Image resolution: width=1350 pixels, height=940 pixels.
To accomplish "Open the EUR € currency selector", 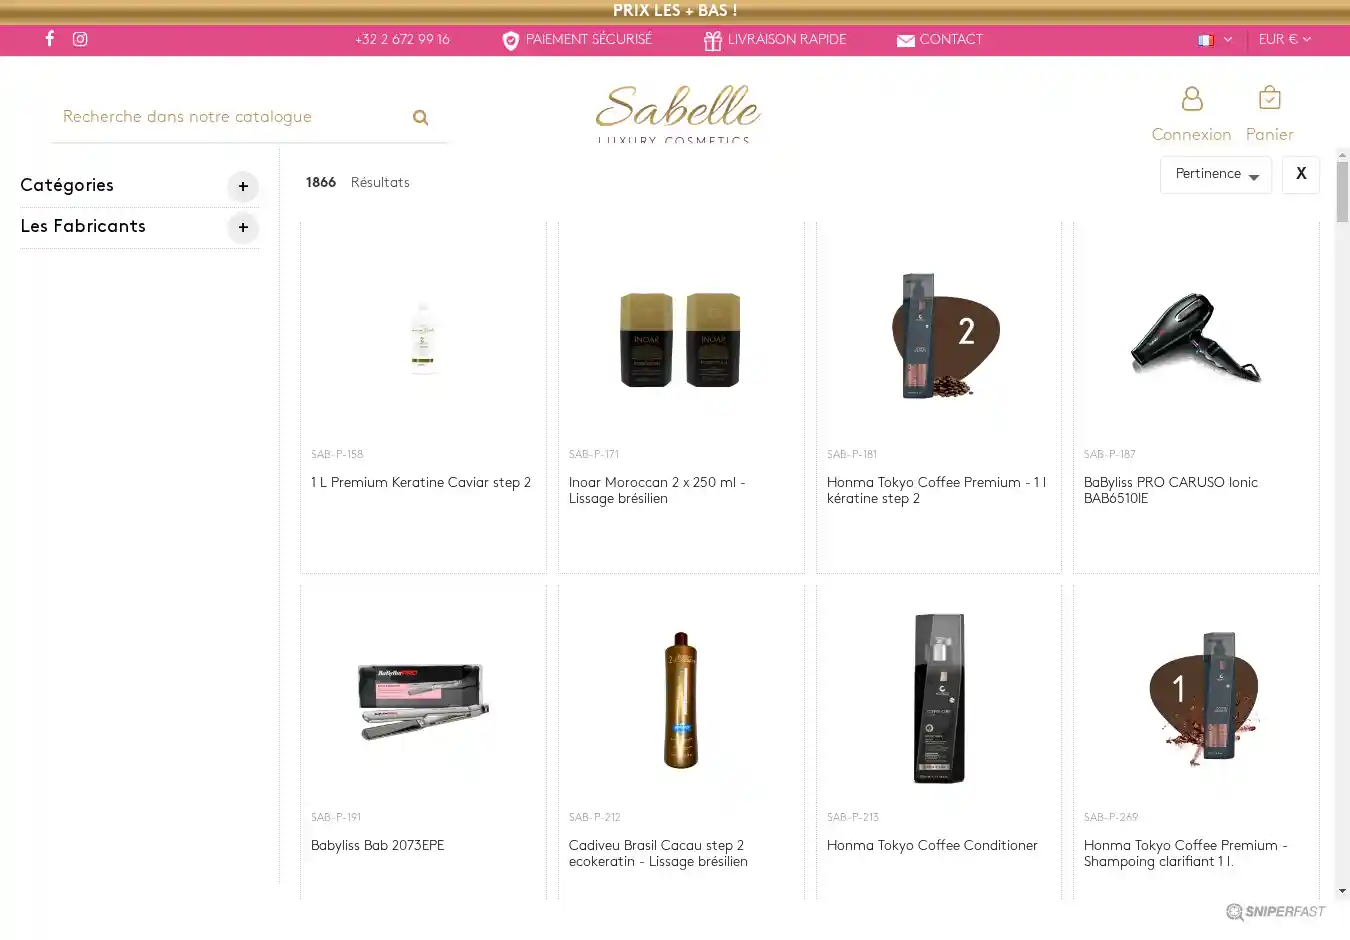I will pos(1284,40).
